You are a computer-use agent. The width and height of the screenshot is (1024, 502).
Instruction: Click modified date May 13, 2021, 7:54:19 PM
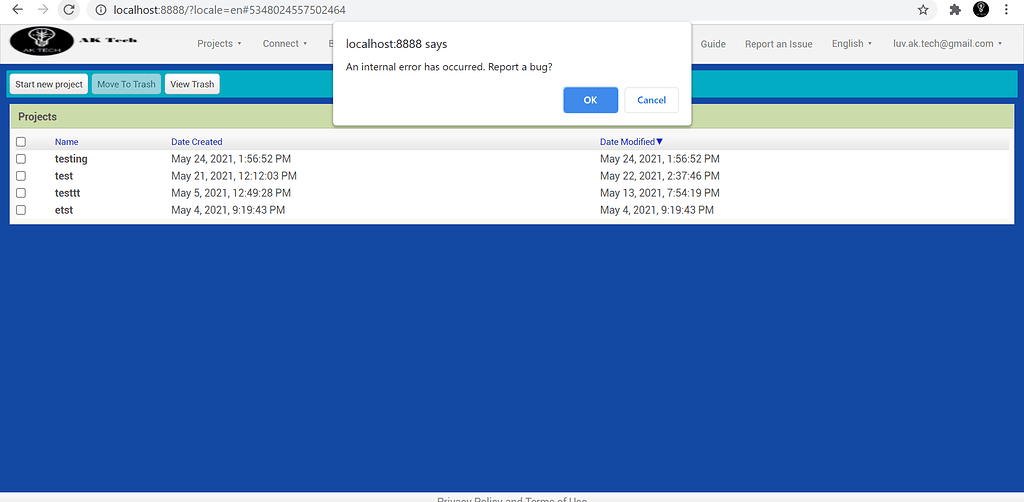pyautogui.click(x=660, y=193)
